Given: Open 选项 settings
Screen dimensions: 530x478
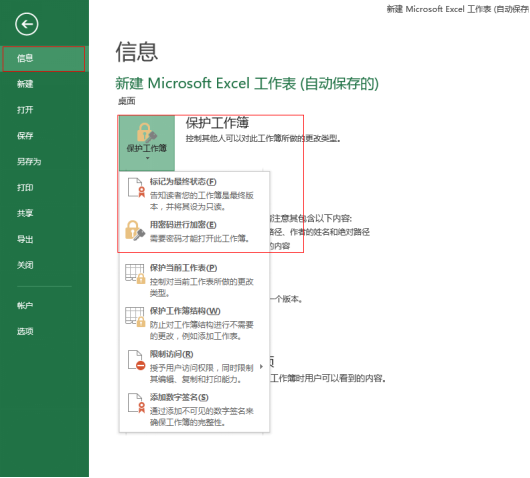Looking at the screenshot, I should point(25,331).
